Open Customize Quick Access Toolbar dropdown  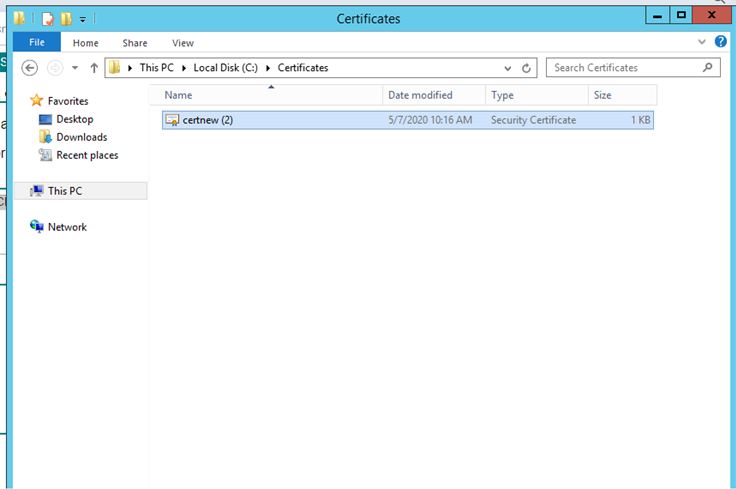point(83,20)
